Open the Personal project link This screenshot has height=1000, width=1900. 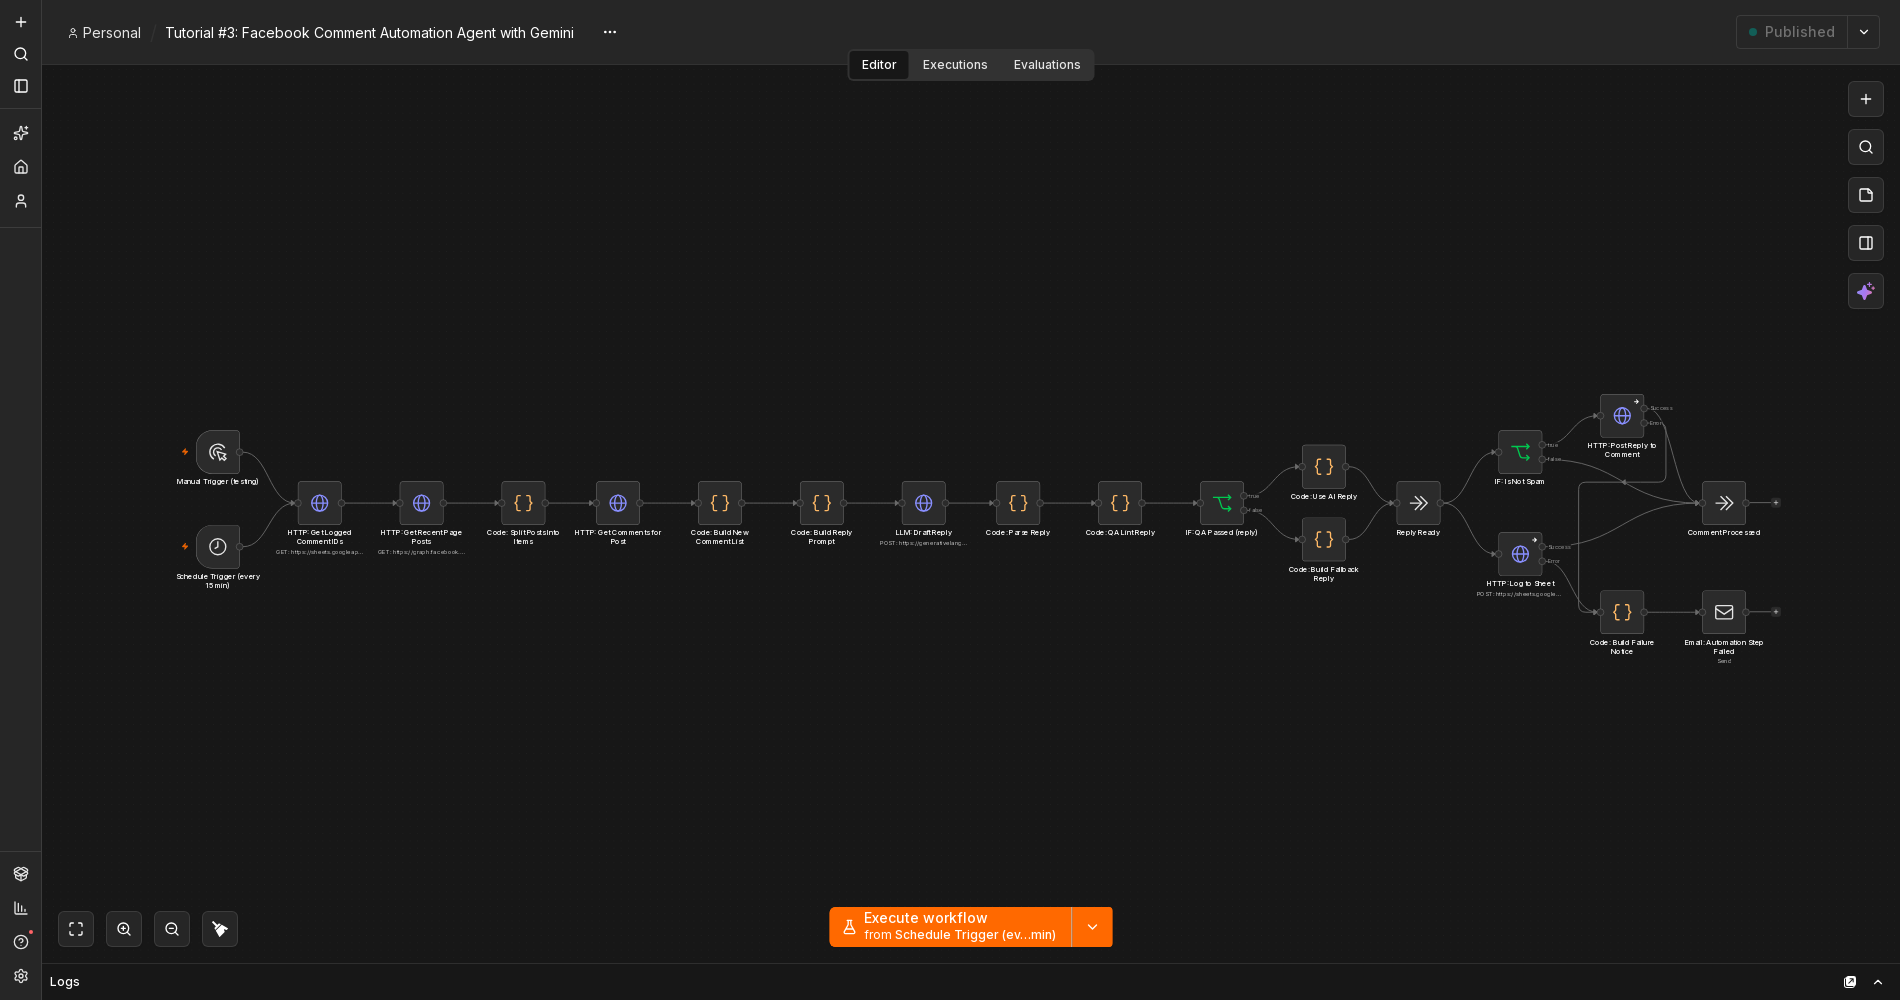click(x=104, y=33)
